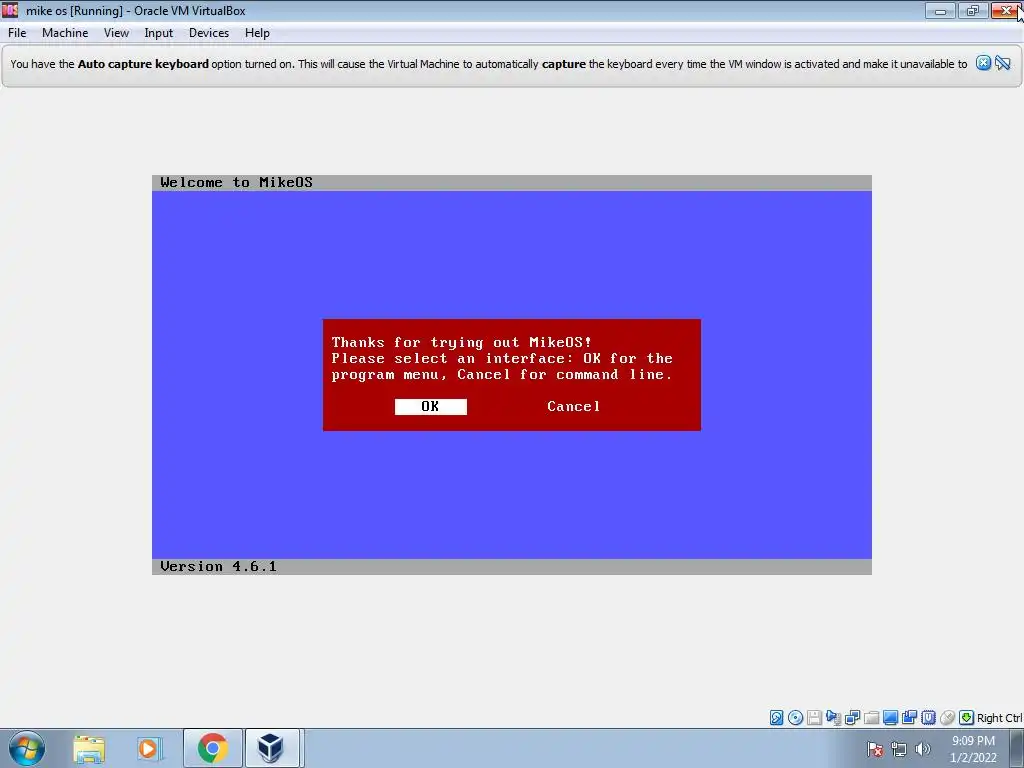Click the keyboard capture green arrow icon
Screen dimensions: 1024x768
click(x=967, y=718)
